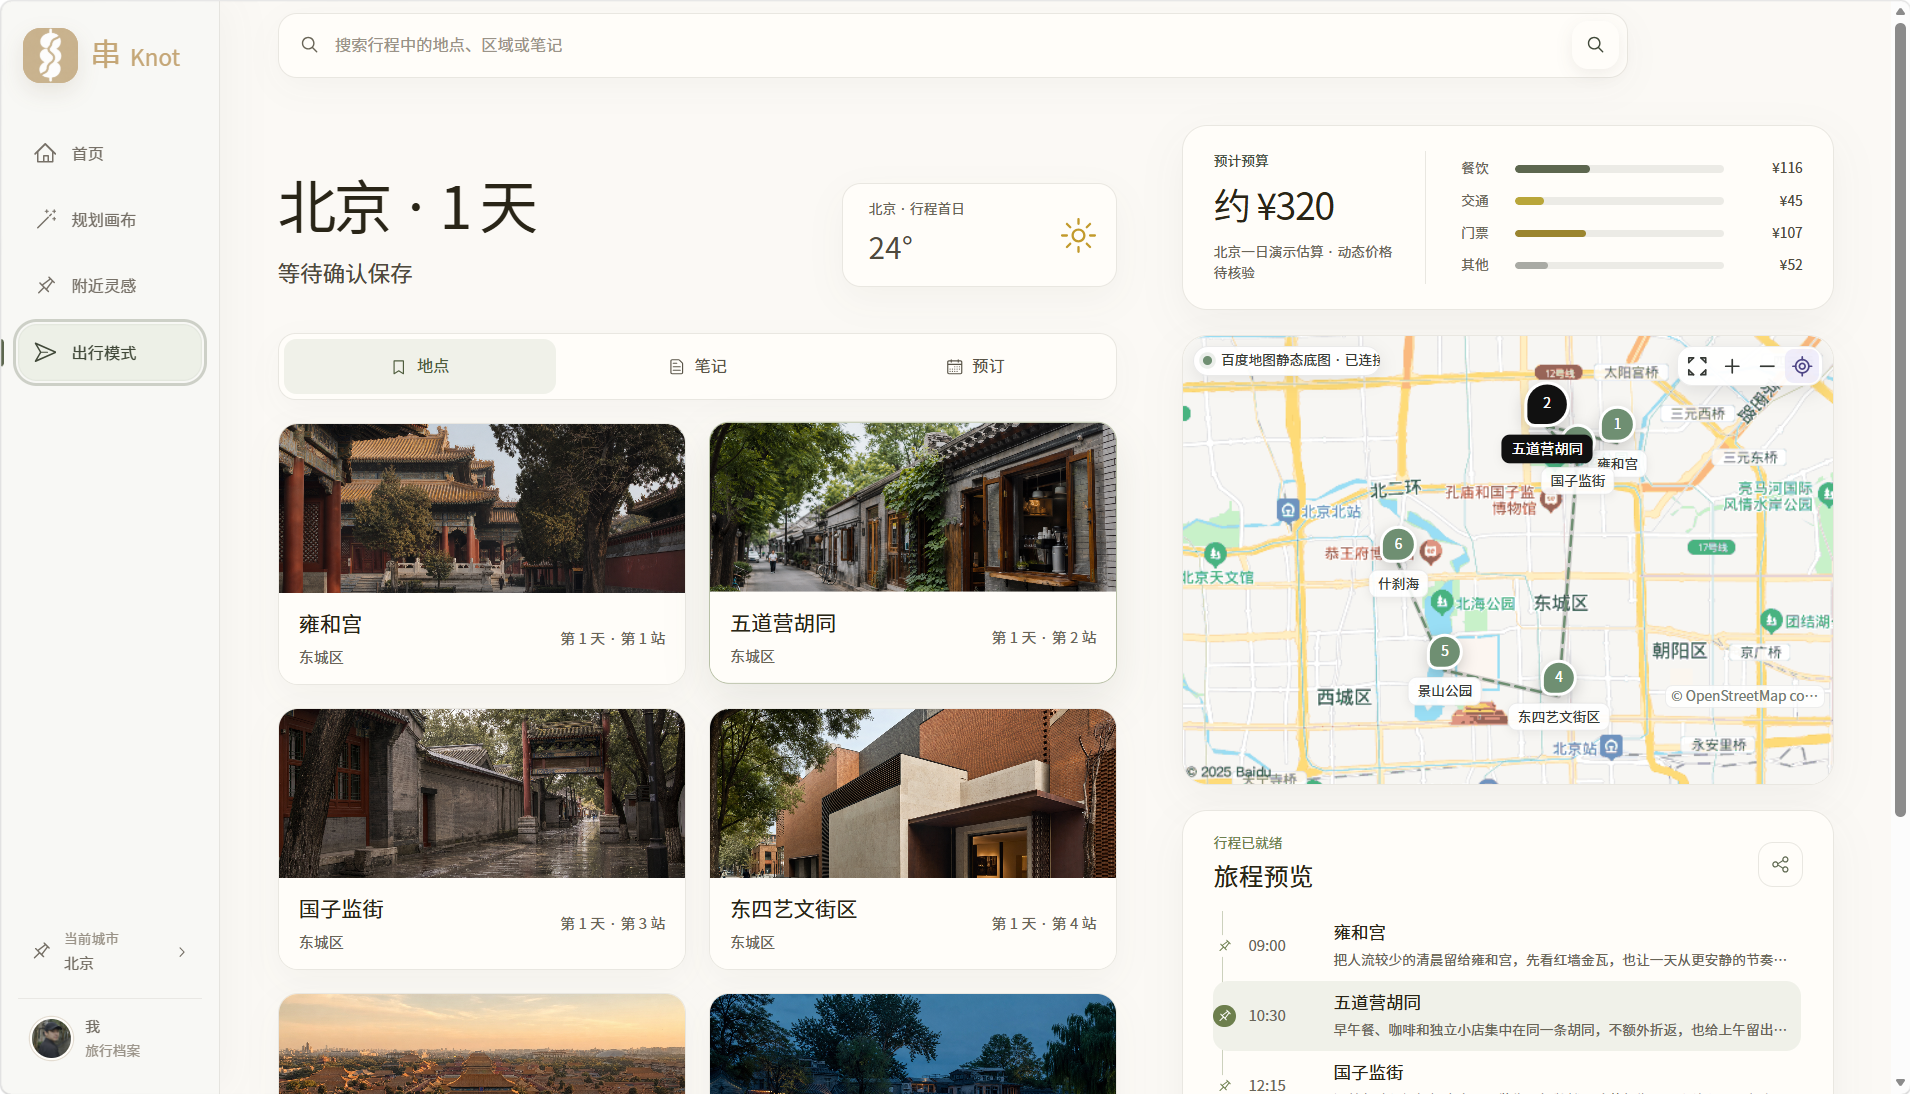Open 附近灵感 nearby inspiration
Image resolution: width=1910 pixels, height=1094 pixels.
pyautogui.click(x=110, y=286)
